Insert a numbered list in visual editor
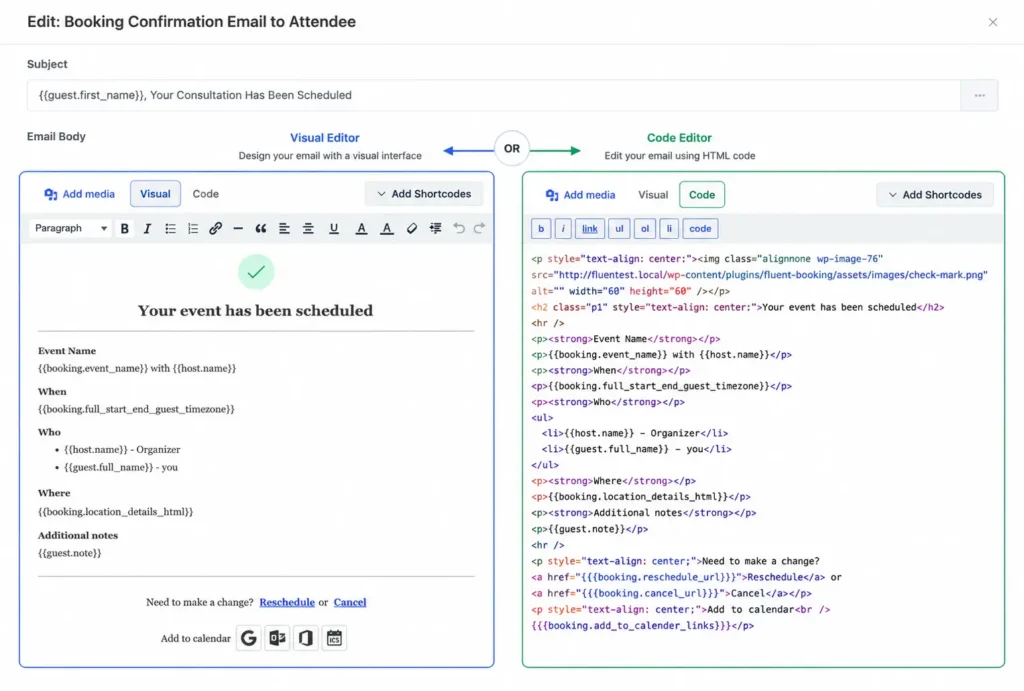The image size is (1024, 691). click(x=193, y=229)
